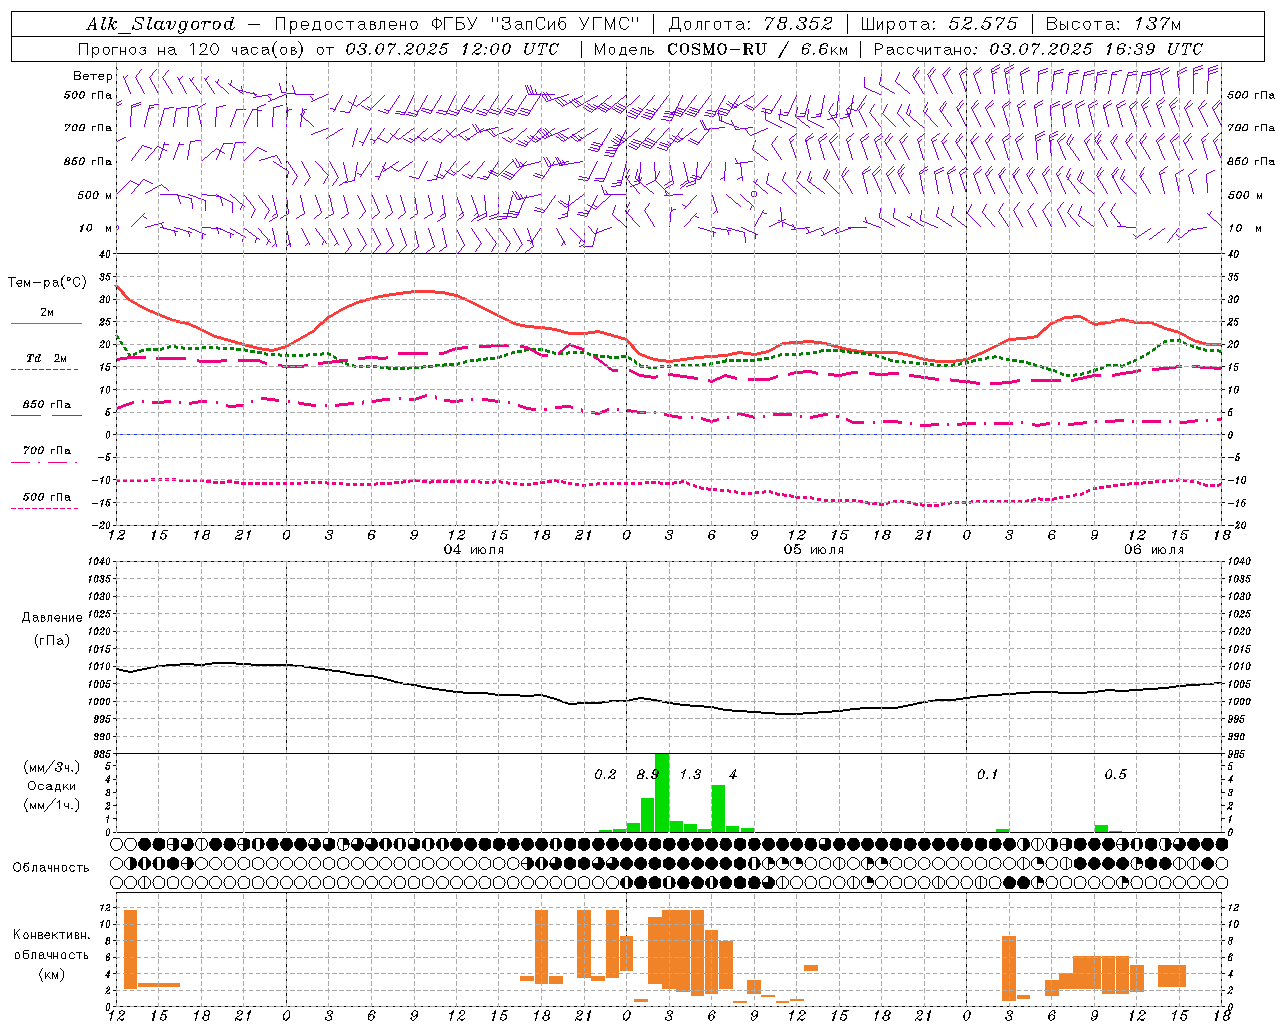Click the Ветер wind panel label
Viewport: 1280px width, 1024px height.
pyautogui.click(x=92, y=76)
